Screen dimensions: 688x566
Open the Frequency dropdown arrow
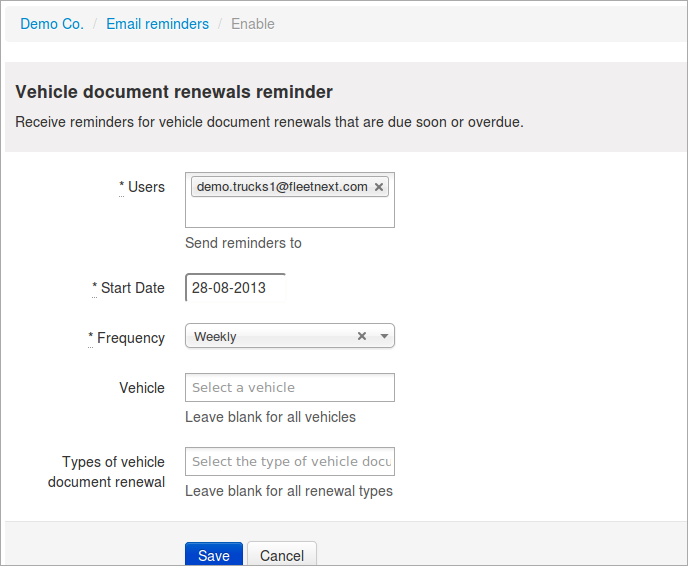(384, 336)
